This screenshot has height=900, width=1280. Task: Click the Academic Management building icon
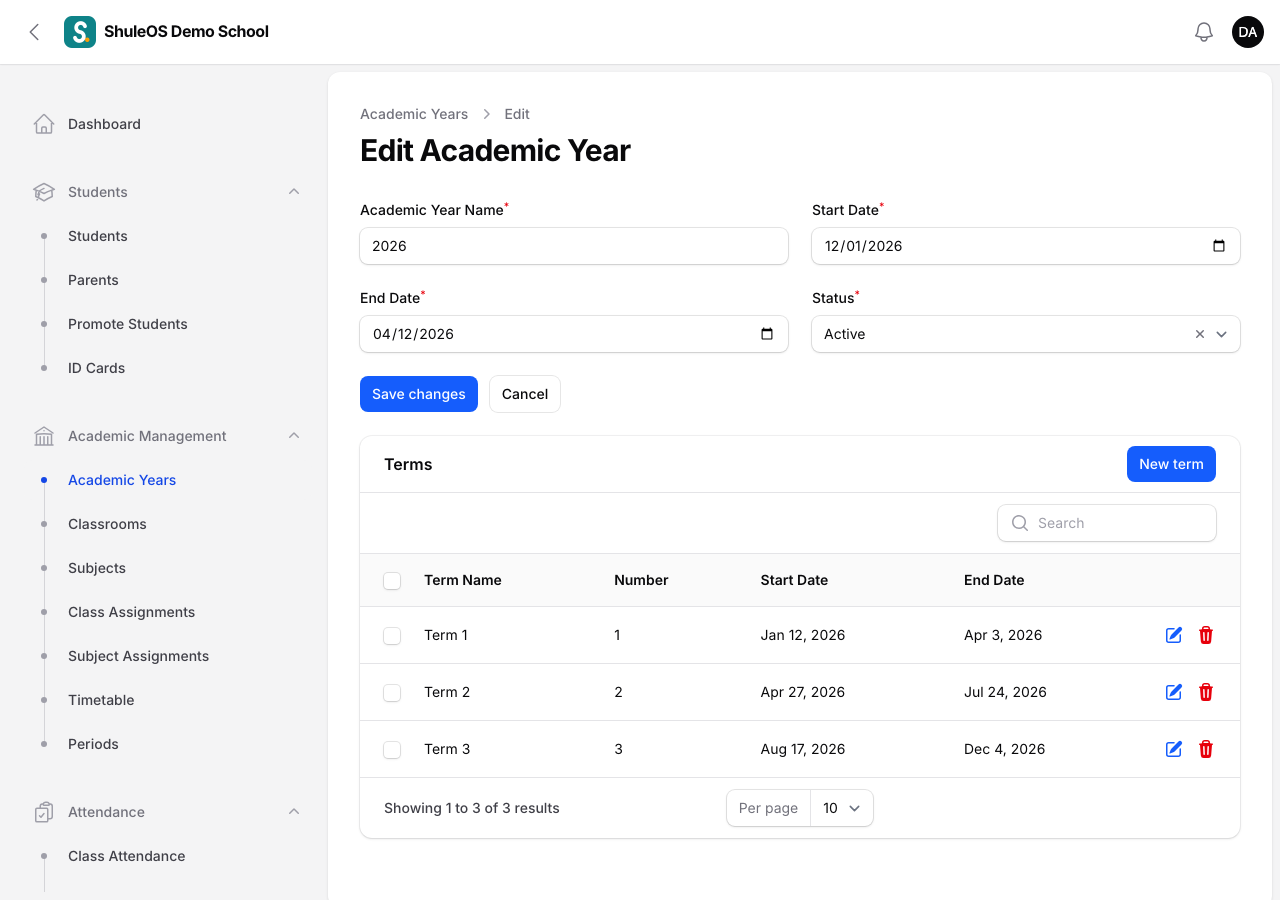pos(44,436)
